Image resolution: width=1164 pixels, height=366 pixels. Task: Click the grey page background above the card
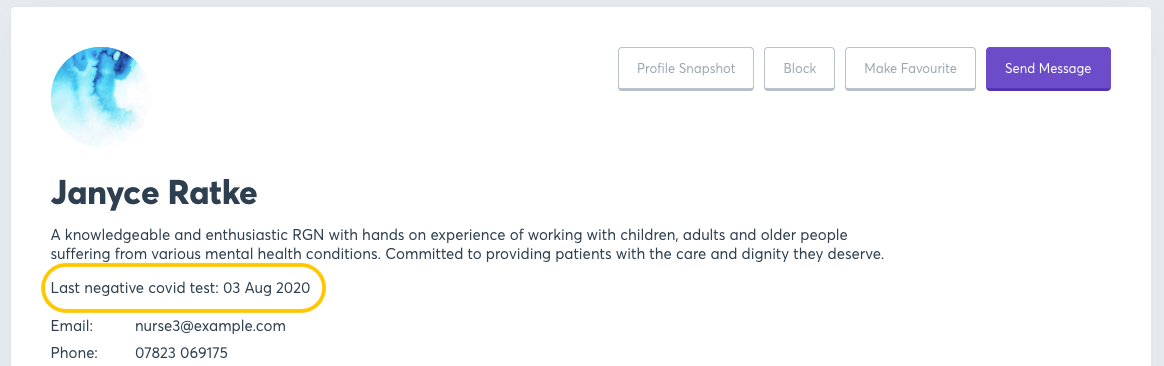coord(582,3)
